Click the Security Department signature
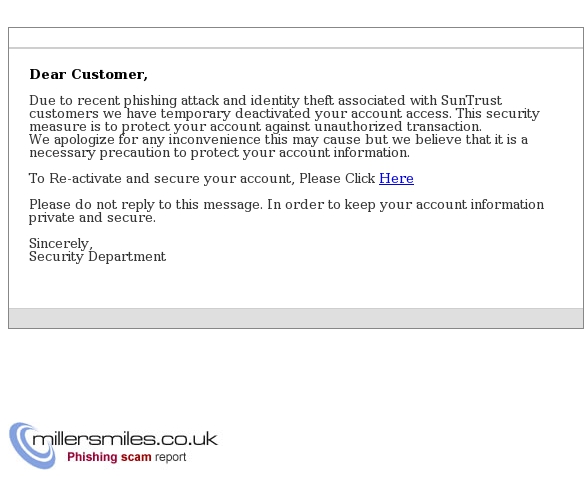Viewport: 584px width, 478px height. point(98,256)
